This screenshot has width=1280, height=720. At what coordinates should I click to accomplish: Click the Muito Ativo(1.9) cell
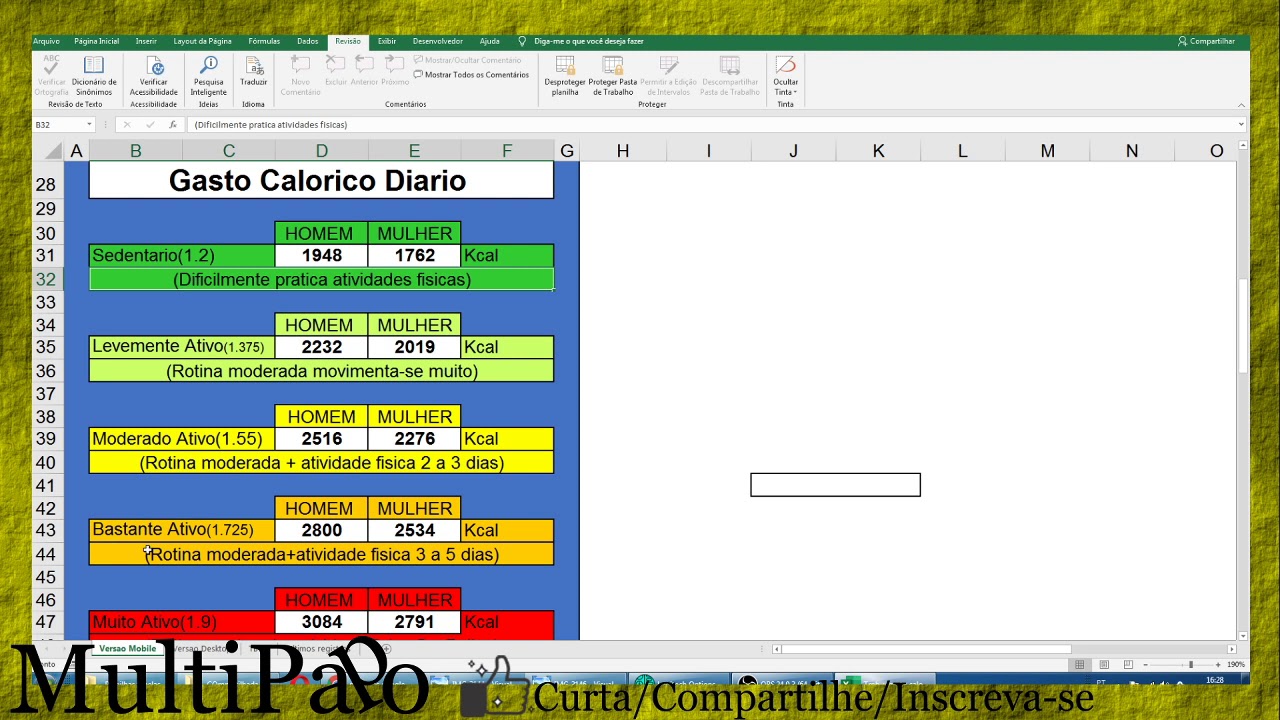point(182,622)
